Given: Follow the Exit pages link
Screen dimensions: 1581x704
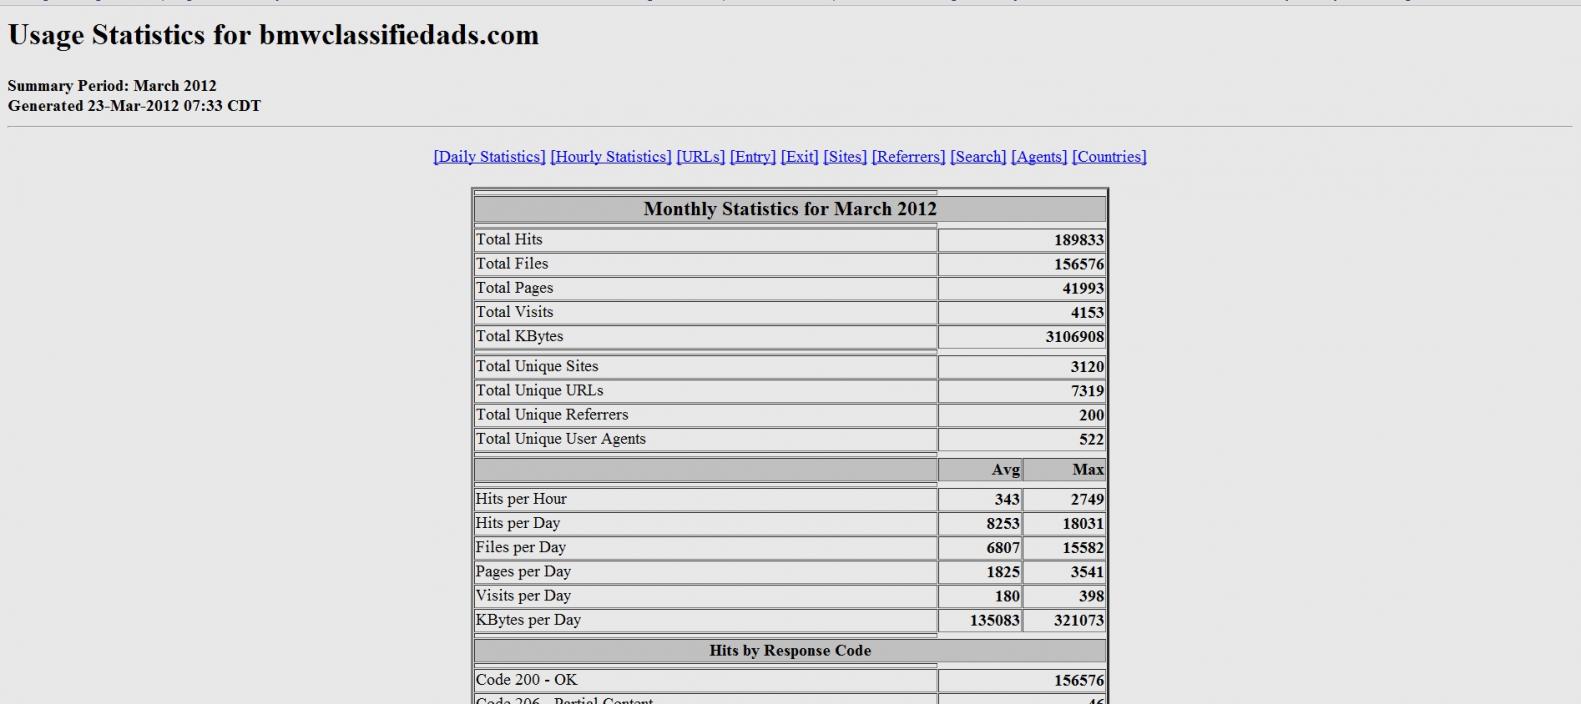Looking at the screenshot, I should tap(799, 157).
